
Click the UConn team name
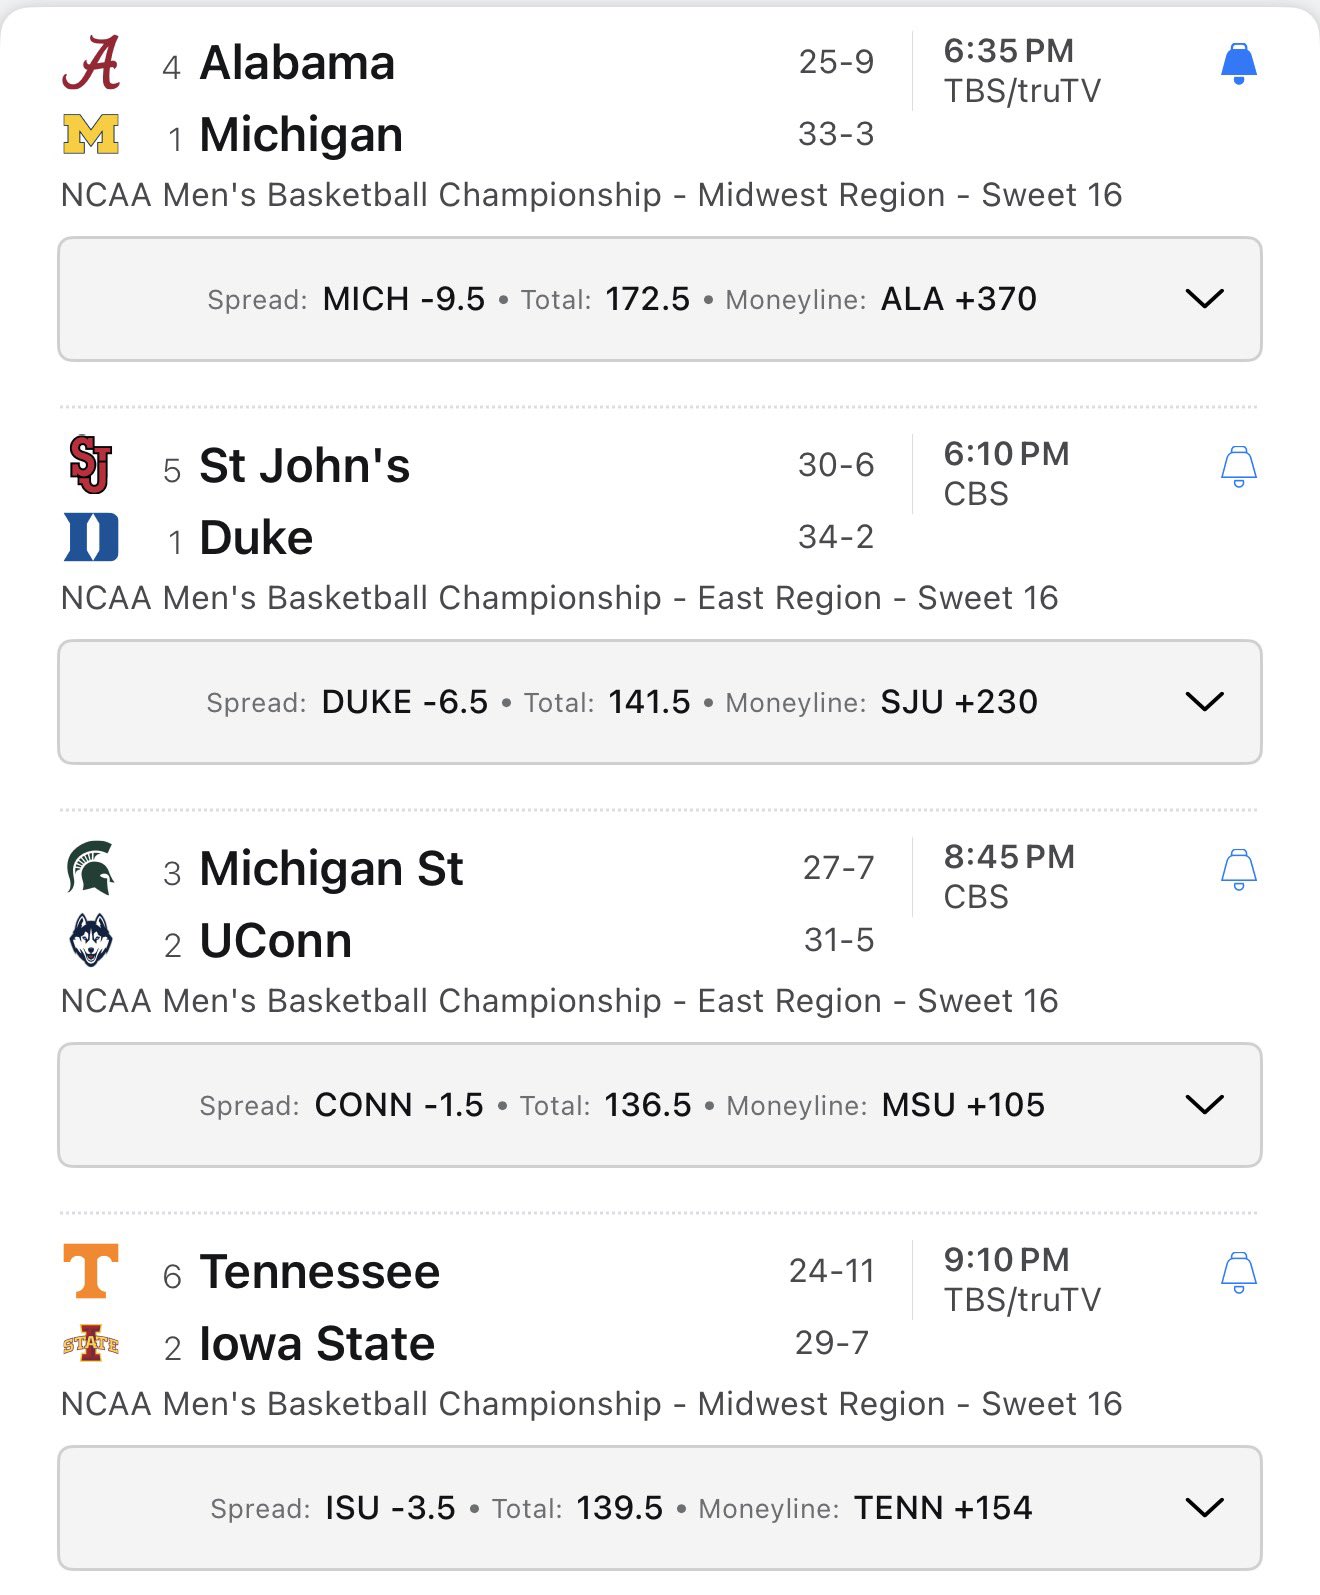tap(276, 941)
